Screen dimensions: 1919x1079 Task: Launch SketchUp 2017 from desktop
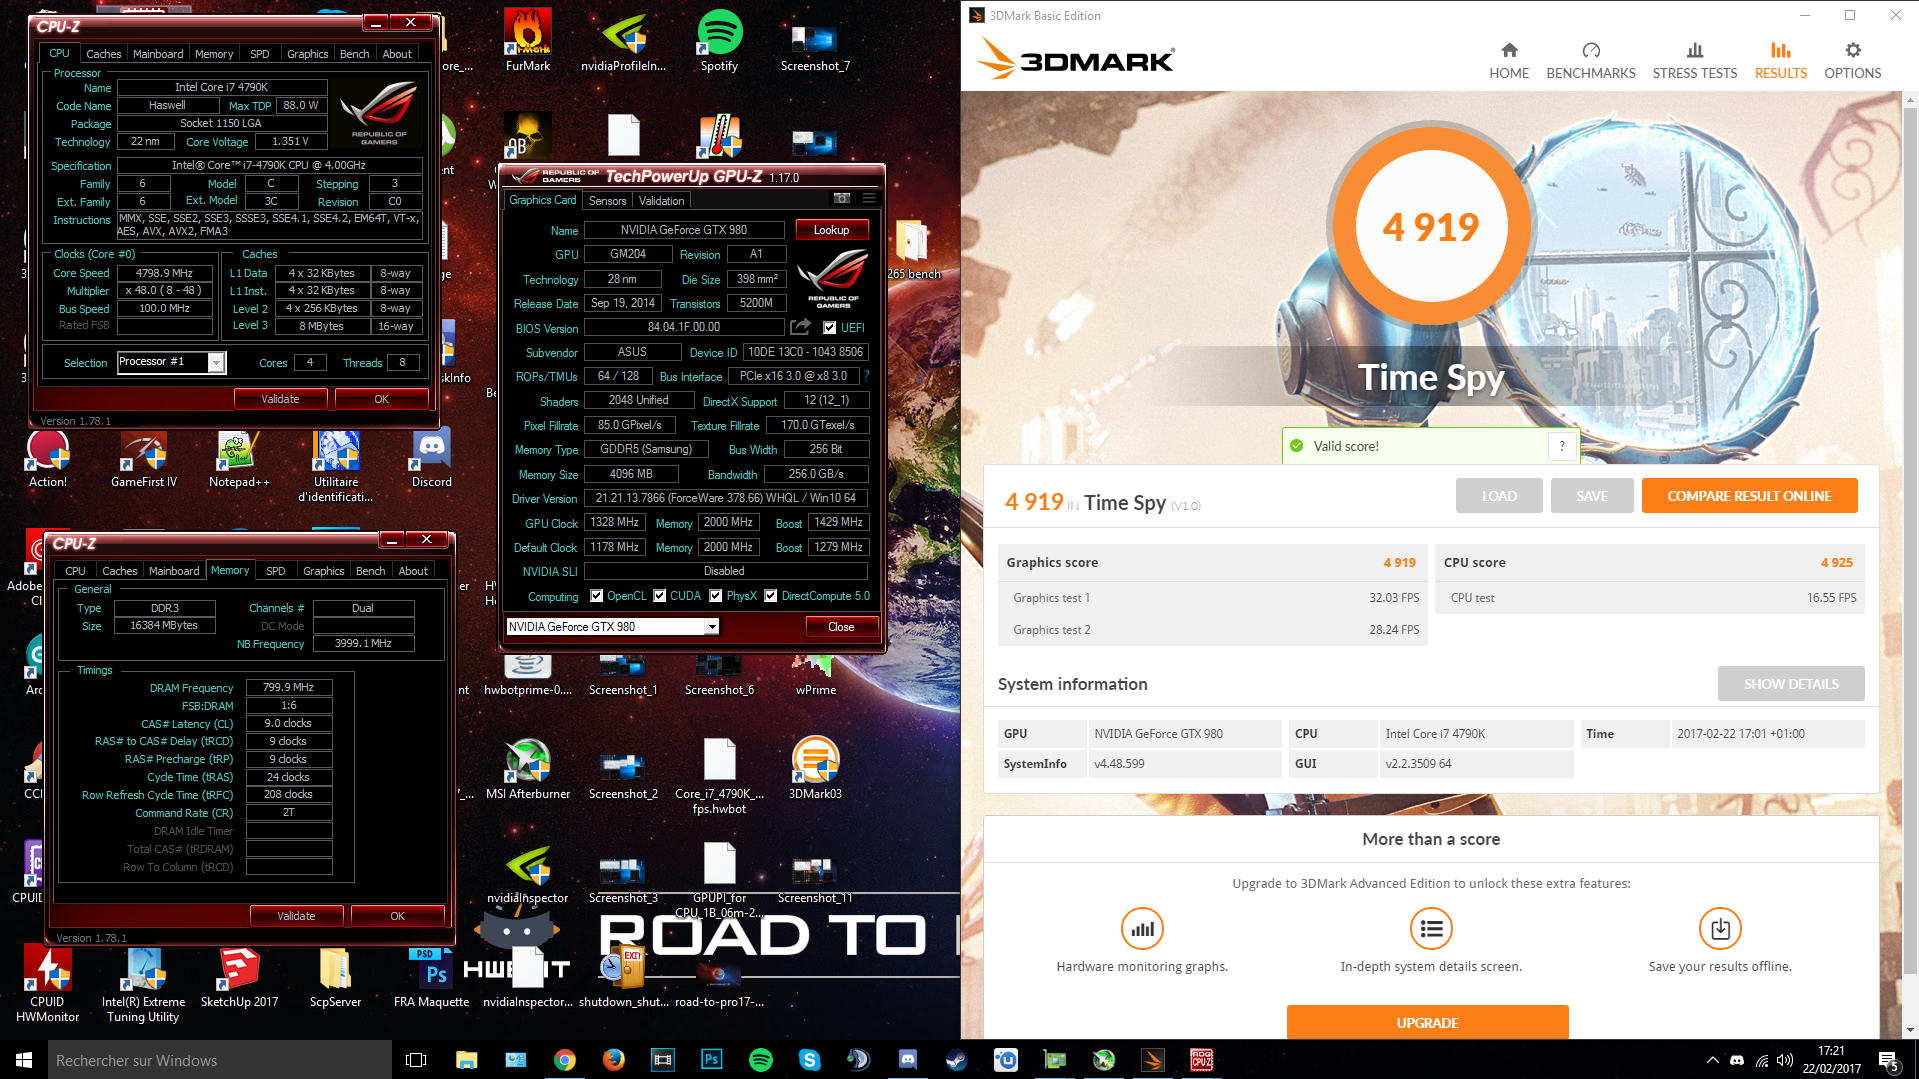tap(239, 977)
